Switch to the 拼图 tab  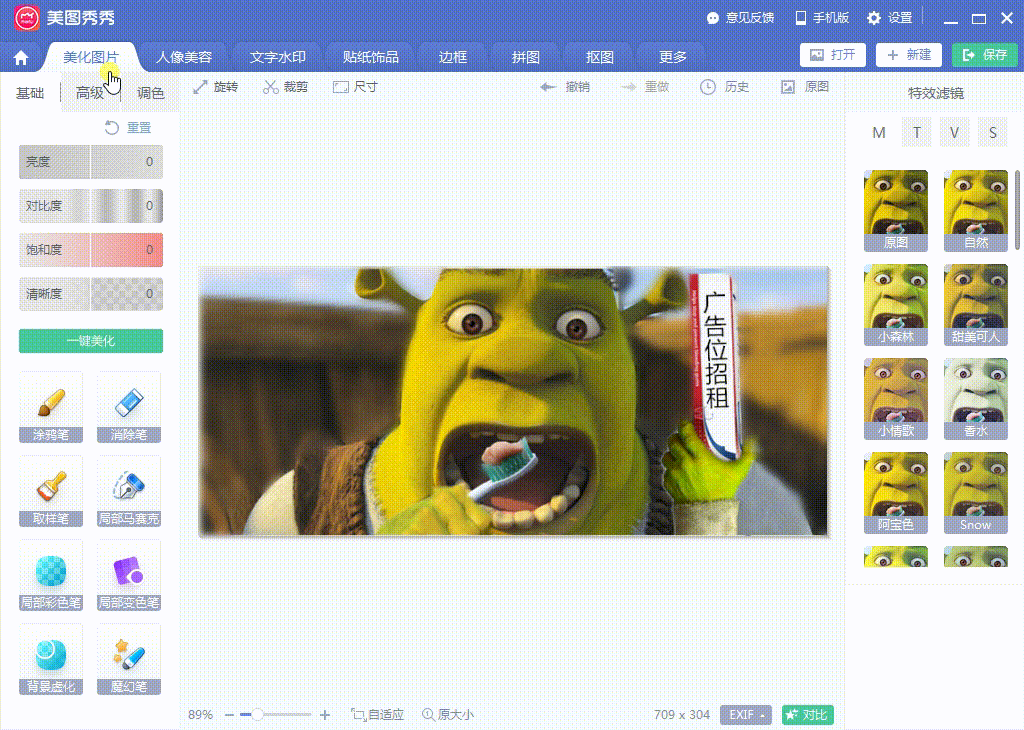(x=526, y=57)
